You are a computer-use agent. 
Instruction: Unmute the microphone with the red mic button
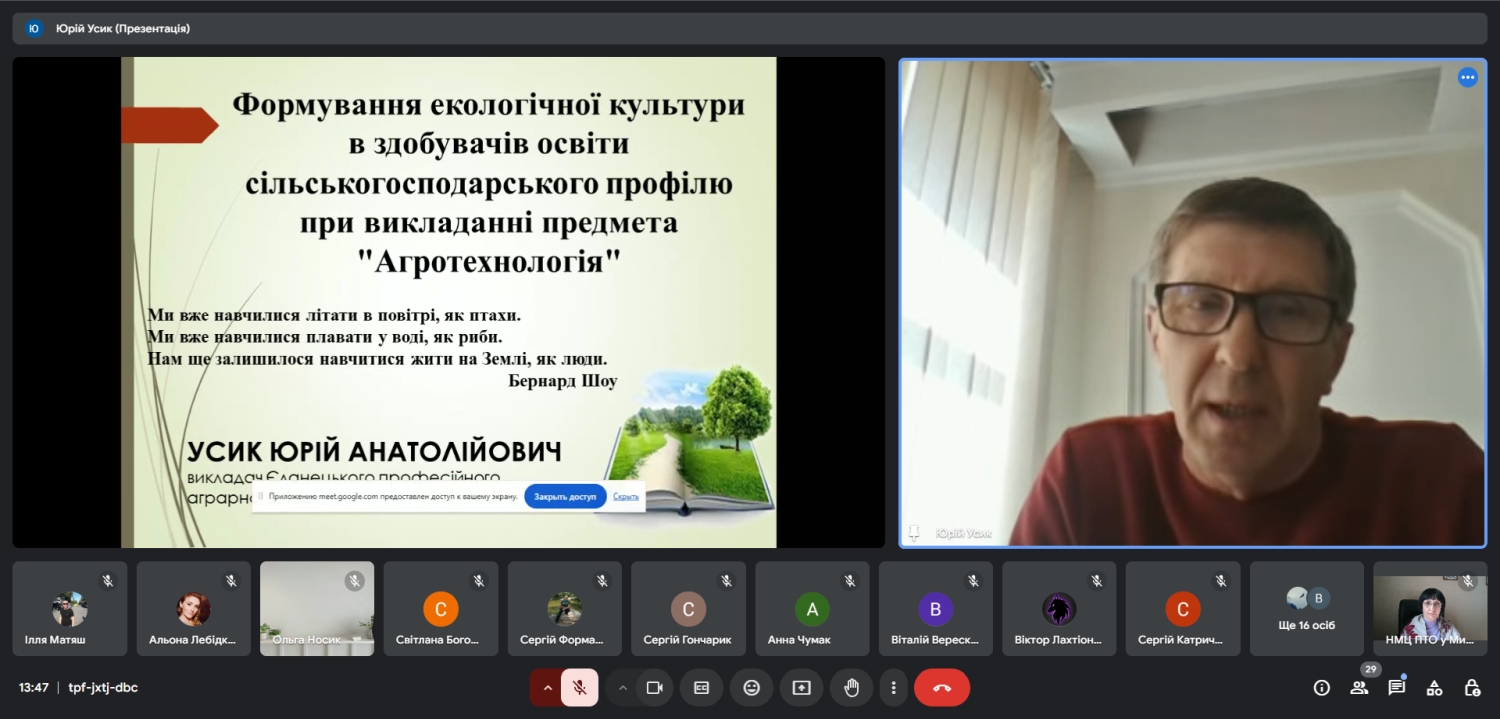(579, 688)
